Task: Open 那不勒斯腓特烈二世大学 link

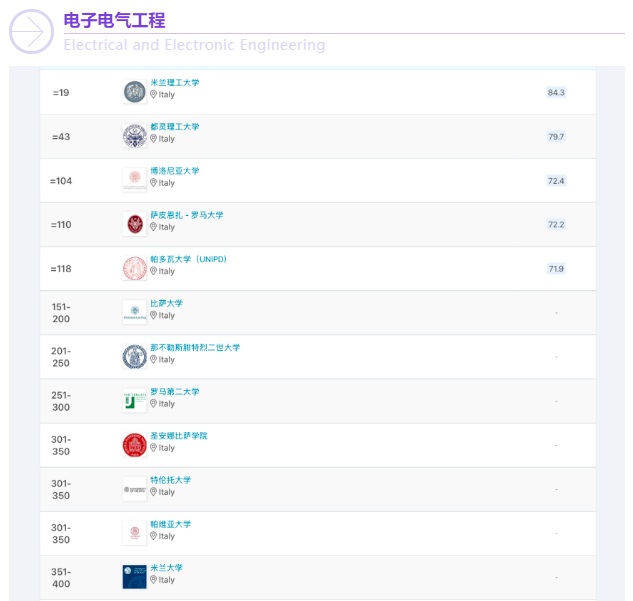Action: pyautogui.click(x=195, y=348)
